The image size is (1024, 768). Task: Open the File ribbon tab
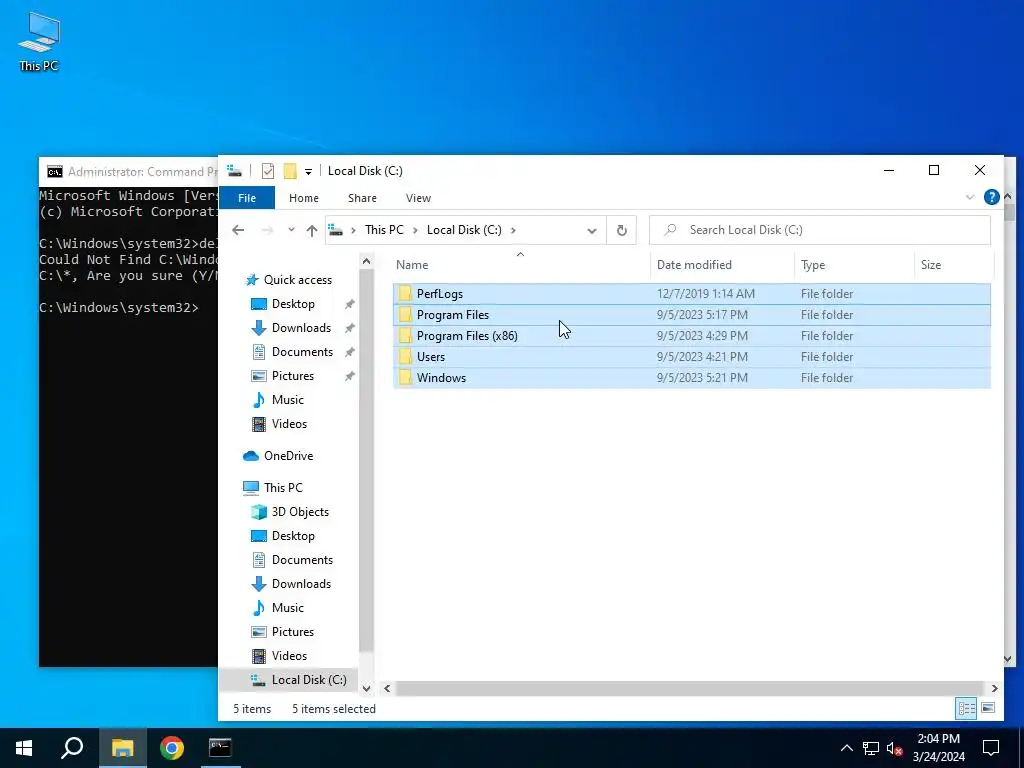pos(247,198)
